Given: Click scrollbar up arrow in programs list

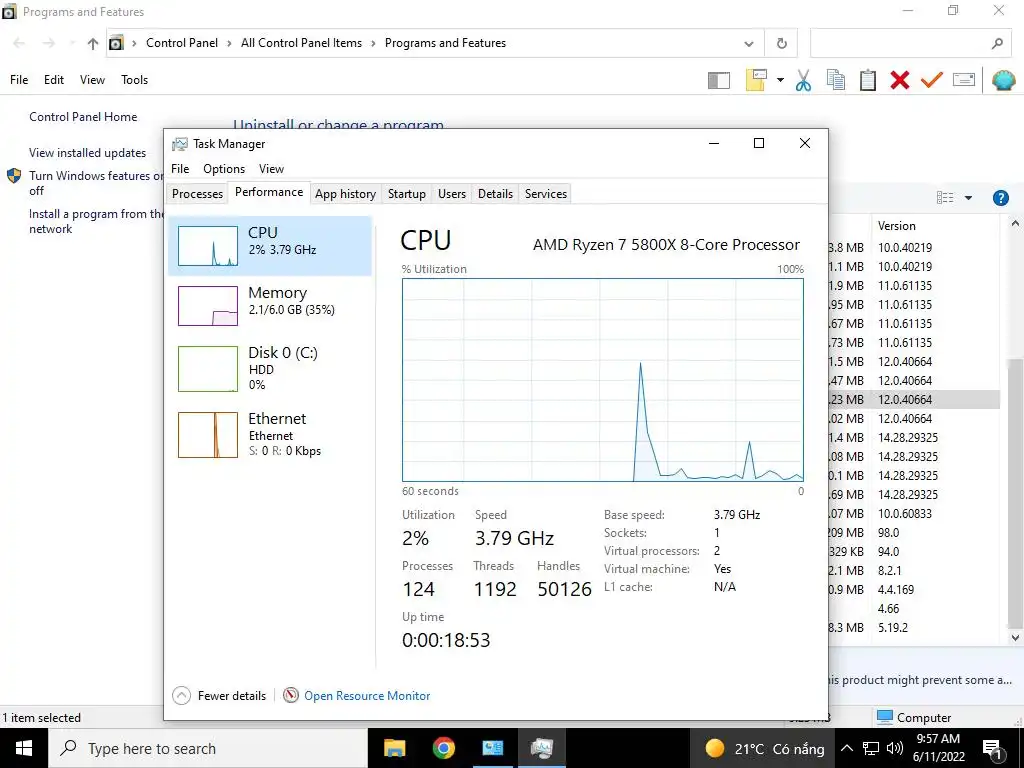Looking at the screenshot, I should 1015,224.
